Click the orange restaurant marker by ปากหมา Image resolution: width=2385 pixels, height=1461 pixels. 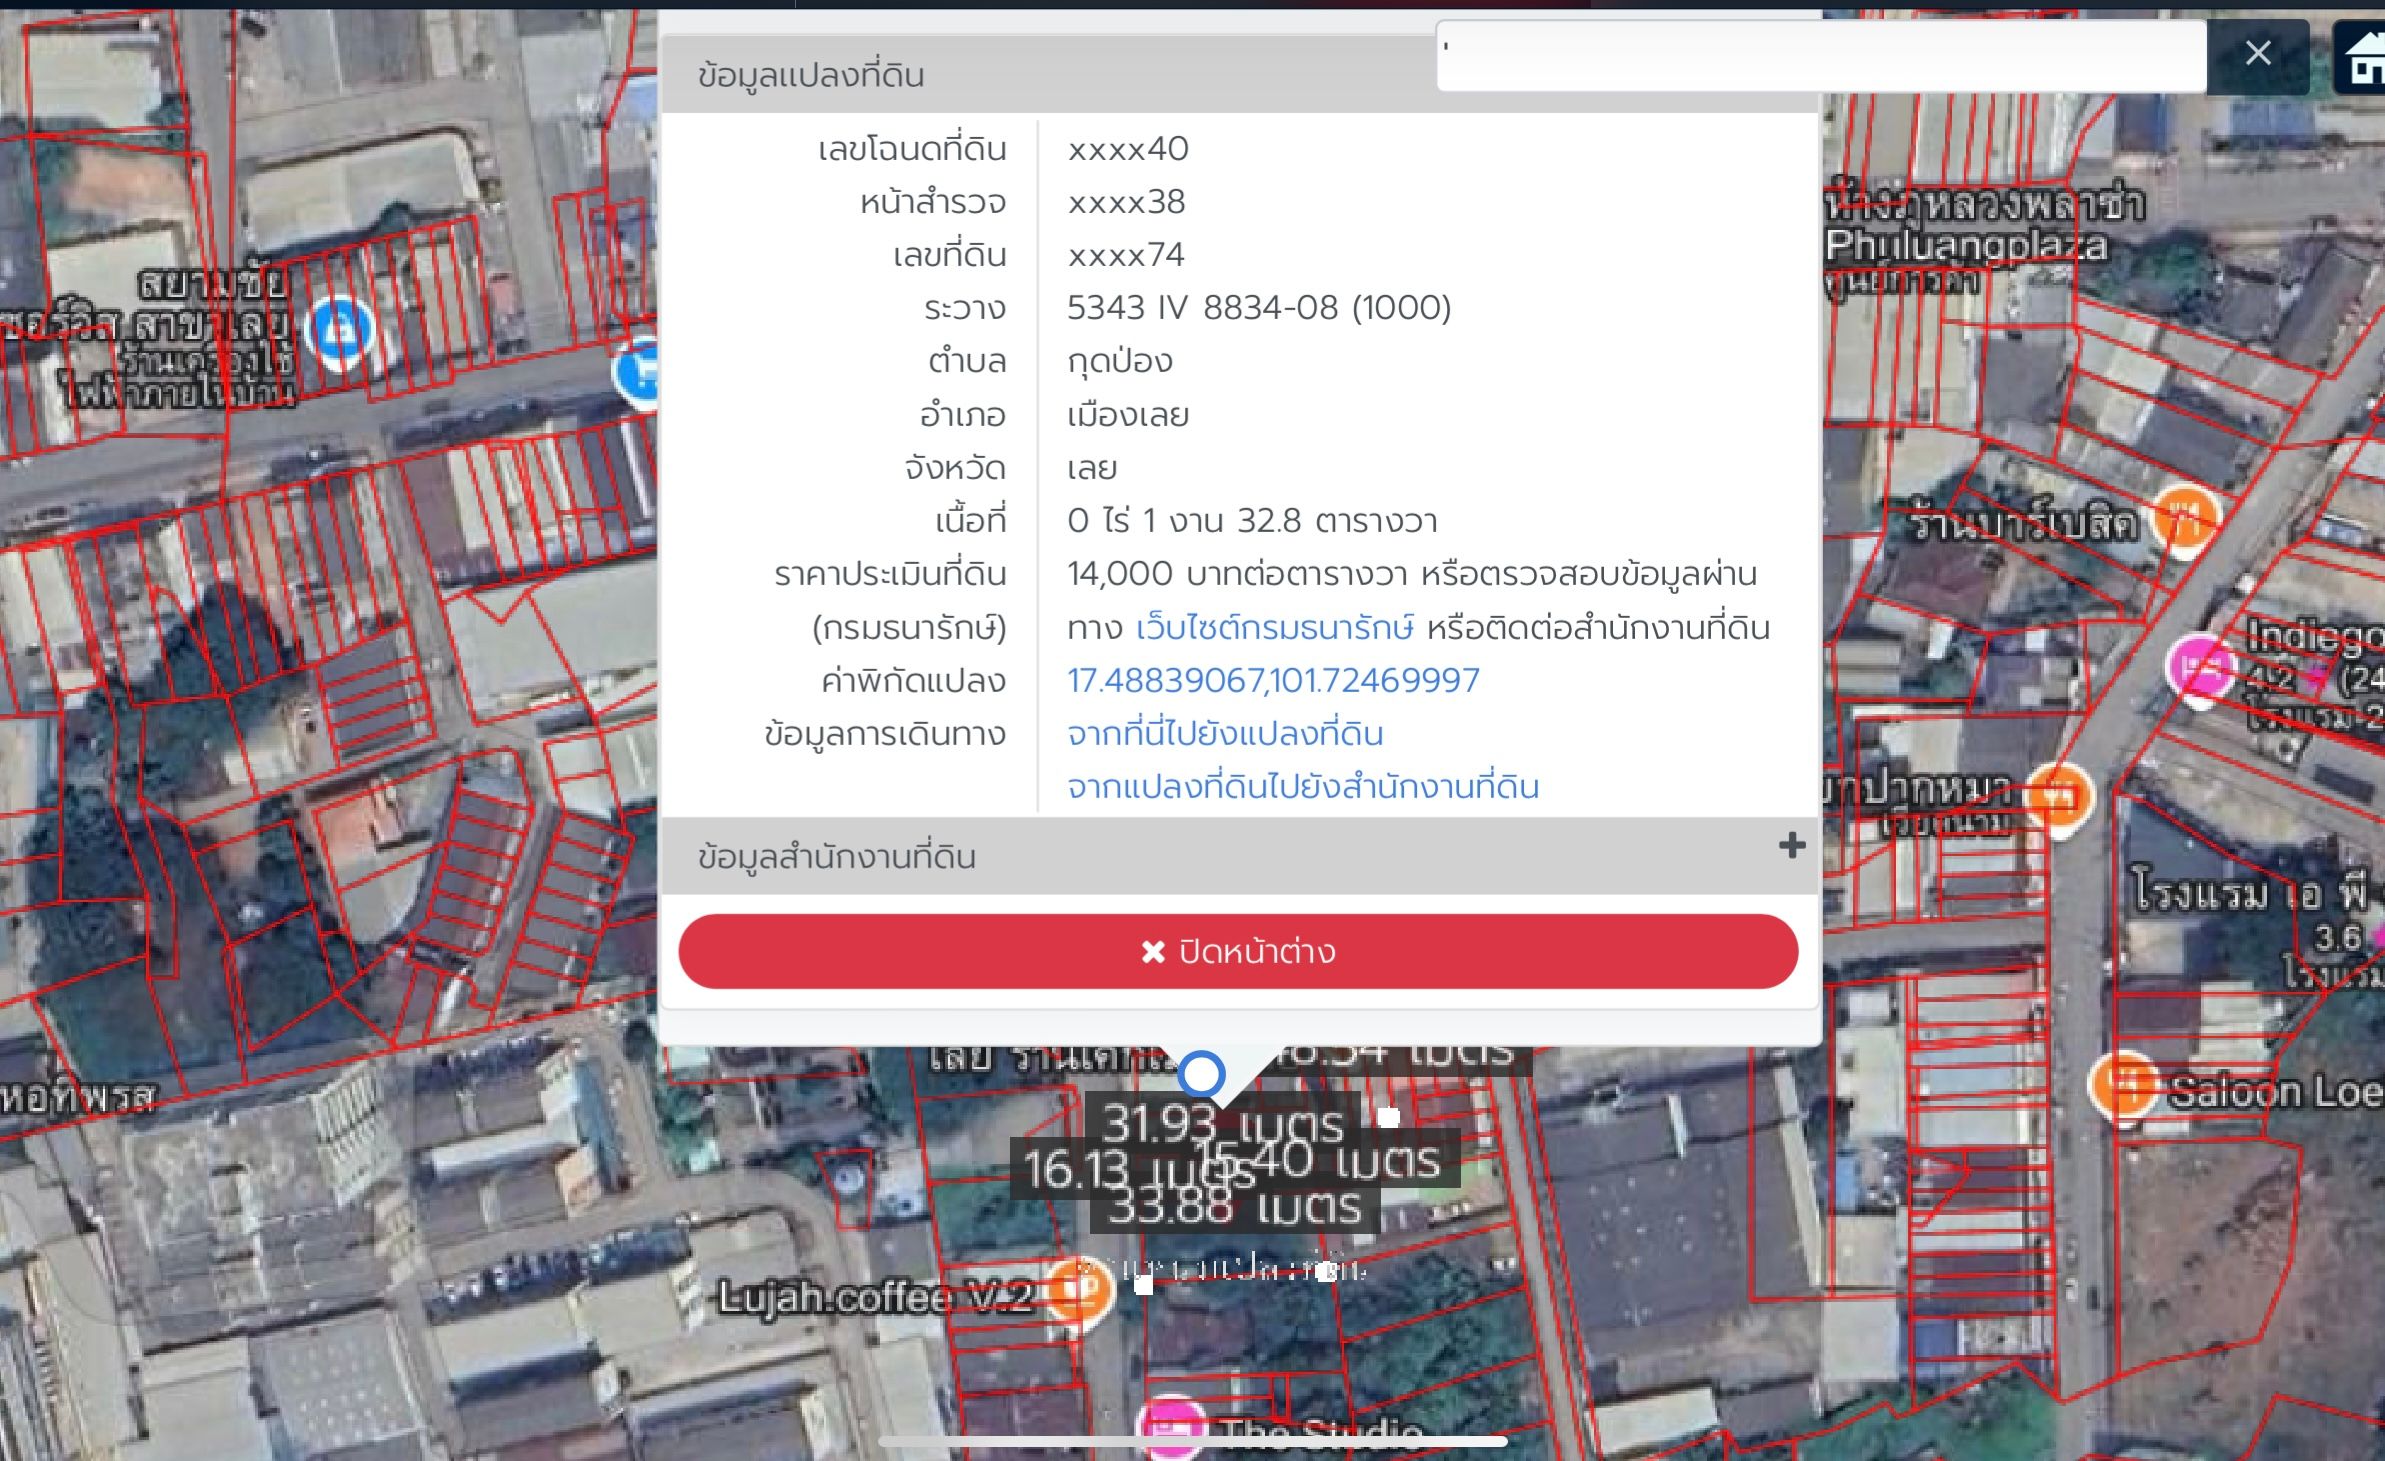2057,797
